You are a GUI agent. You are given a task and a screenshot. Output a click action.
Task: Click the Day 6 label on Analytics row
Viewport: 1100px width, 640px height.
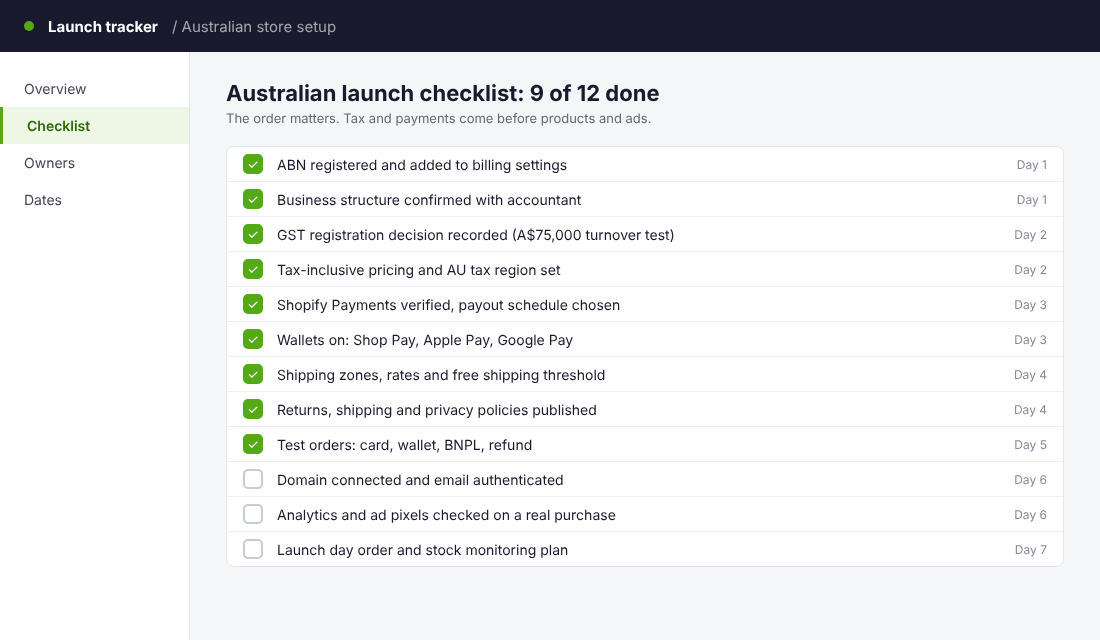[x=1030, y=515]
